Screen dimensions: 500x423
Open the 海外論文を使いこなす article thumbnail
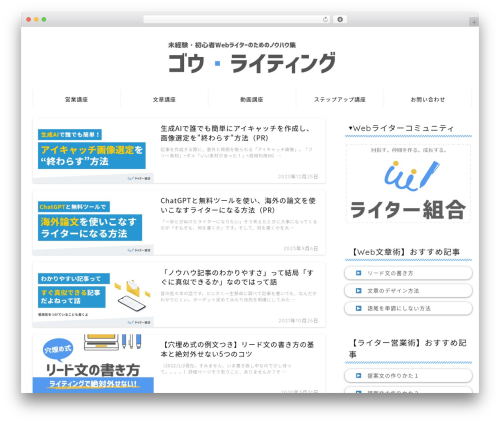click(x=93, y=223)
